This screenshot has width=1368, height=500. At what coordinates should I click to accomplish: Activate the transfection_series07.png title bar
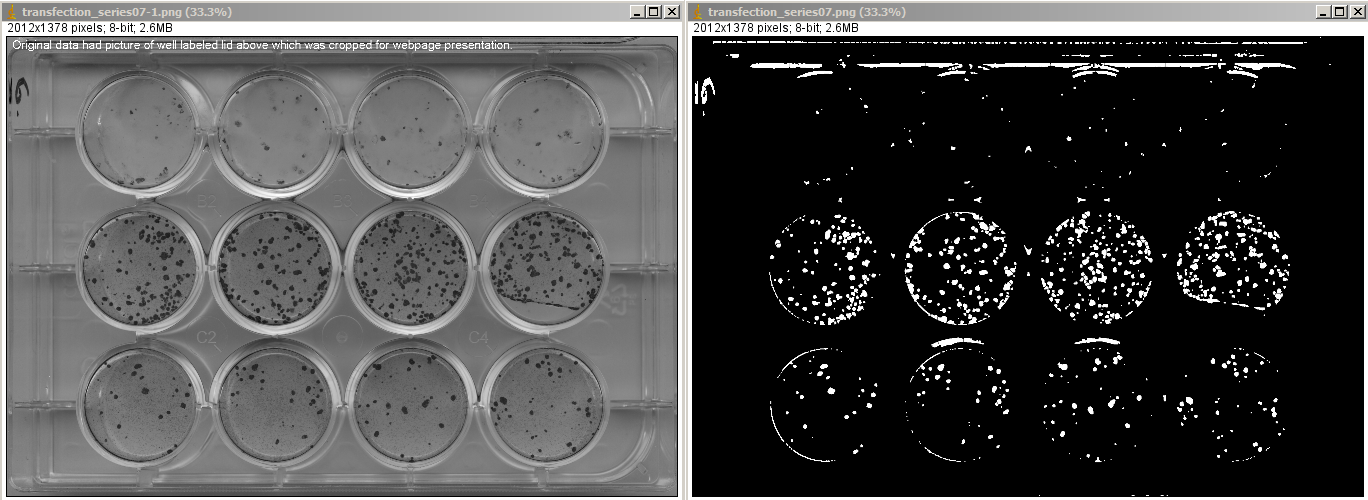[x=1000, y=11]
